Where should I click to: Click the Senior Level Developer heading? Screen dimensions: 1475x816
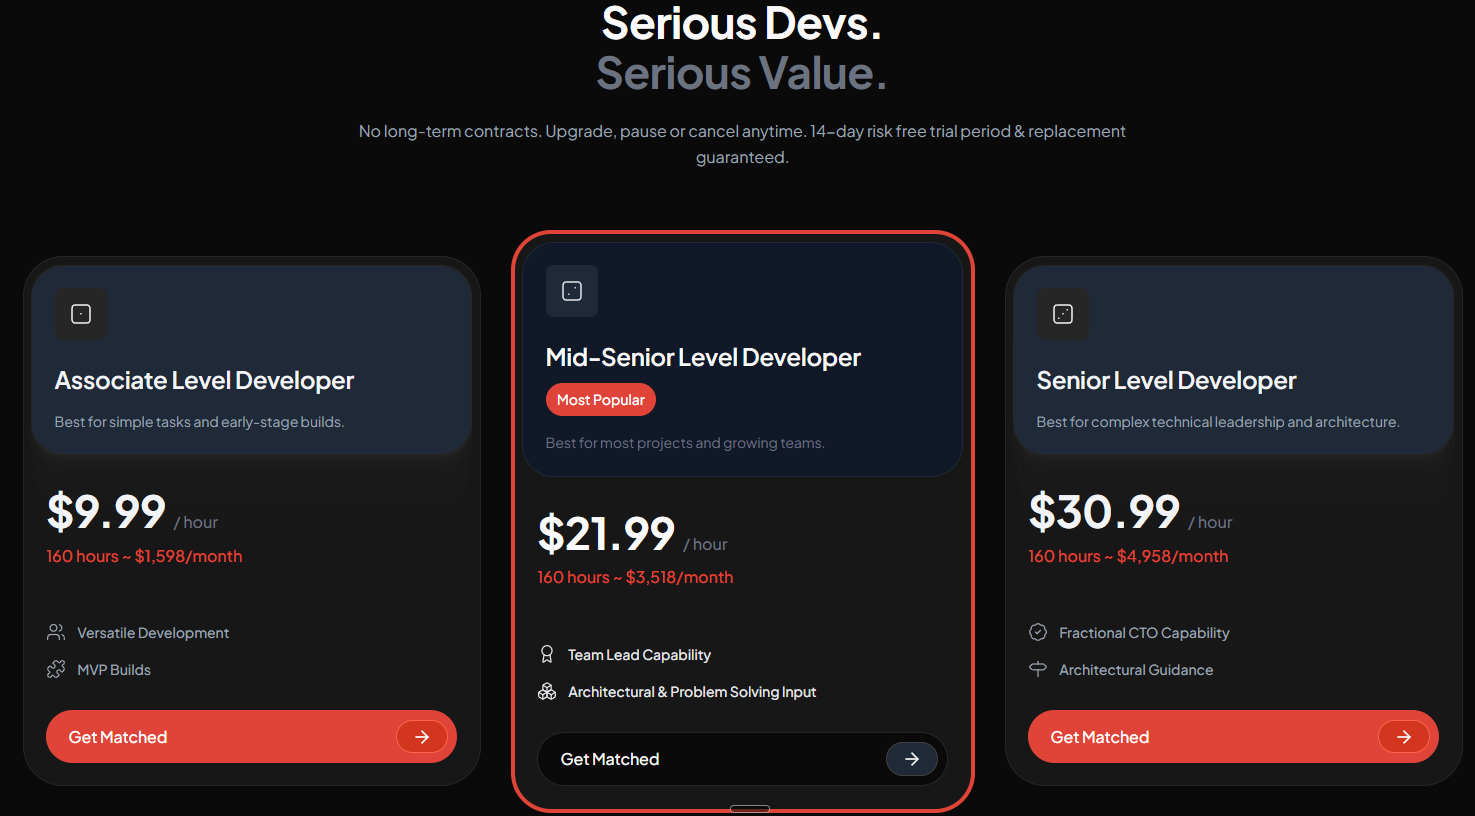tap(1166, 381)
